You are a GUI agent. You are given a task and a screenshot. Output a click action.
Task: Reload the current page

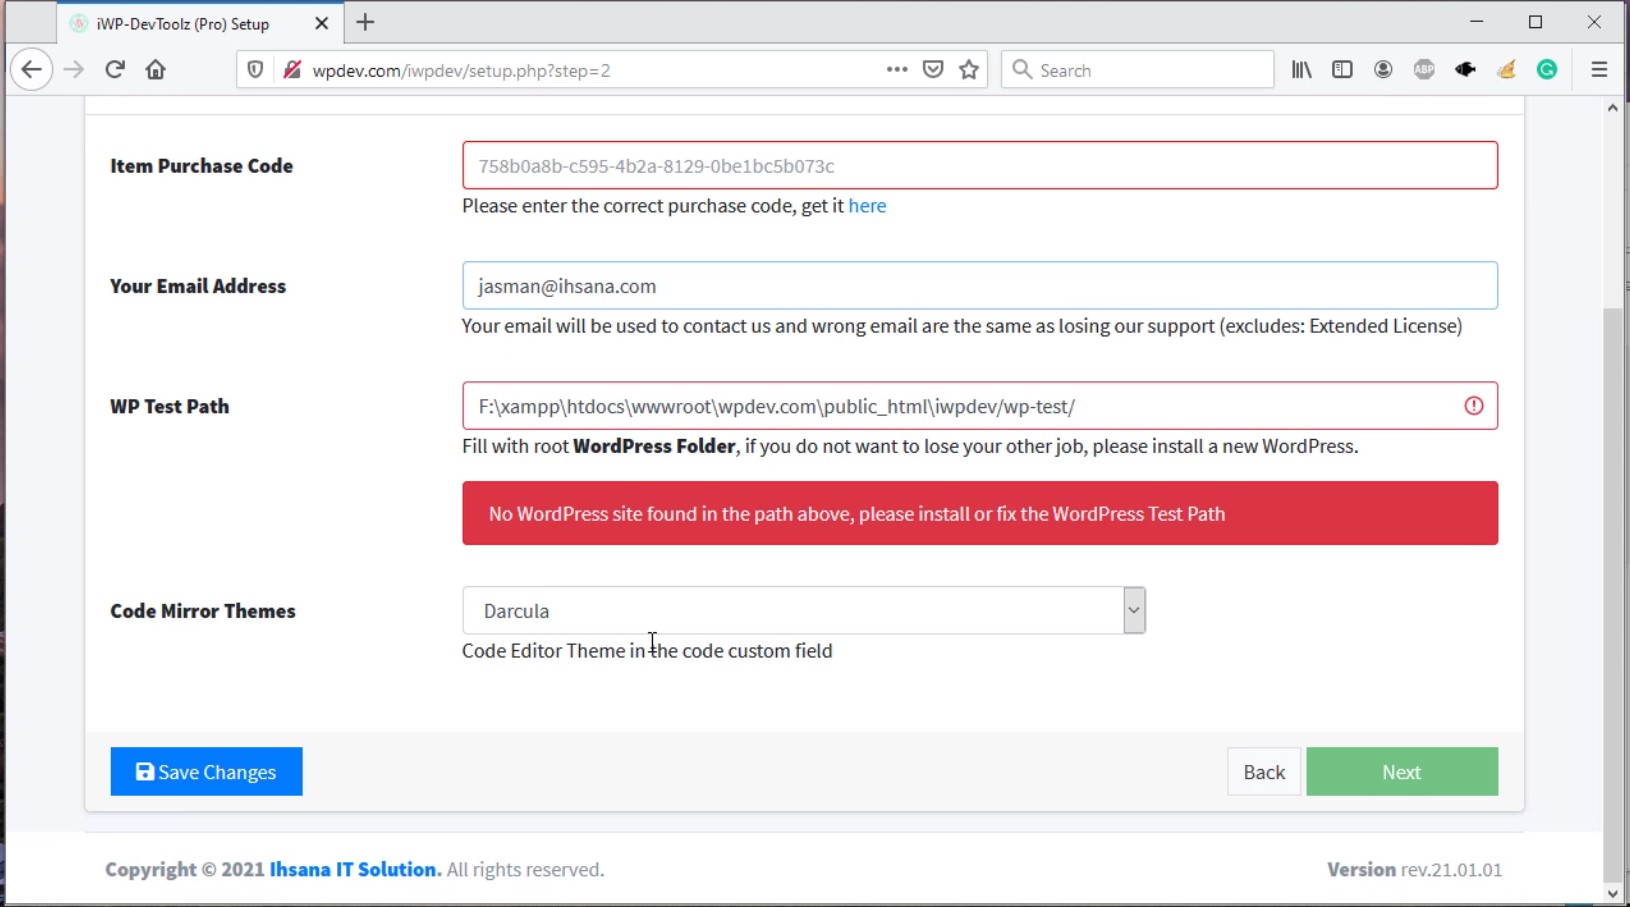(x=115, y=70)
